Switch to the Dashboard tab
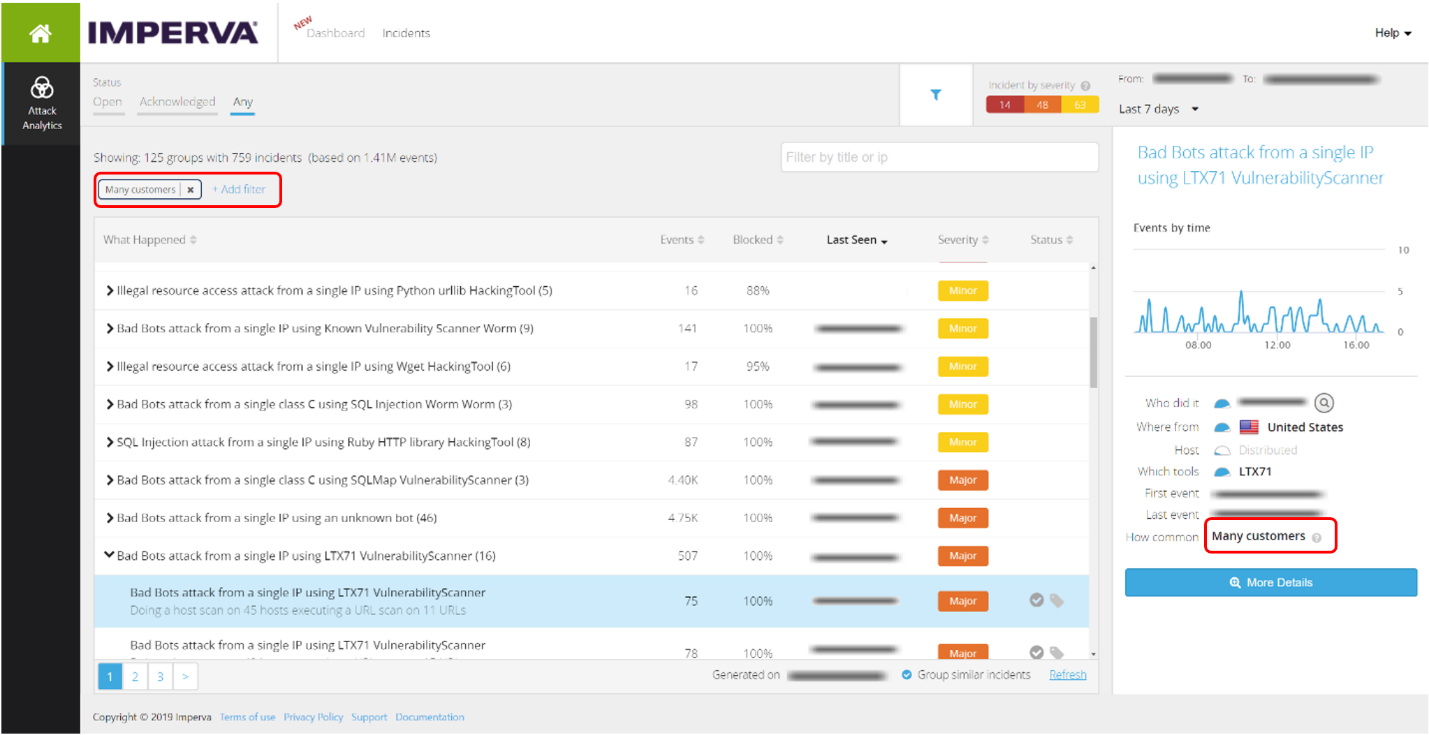Image resolution: width=1429 pixels, height=735 pixels. click(x=336, y=32)
